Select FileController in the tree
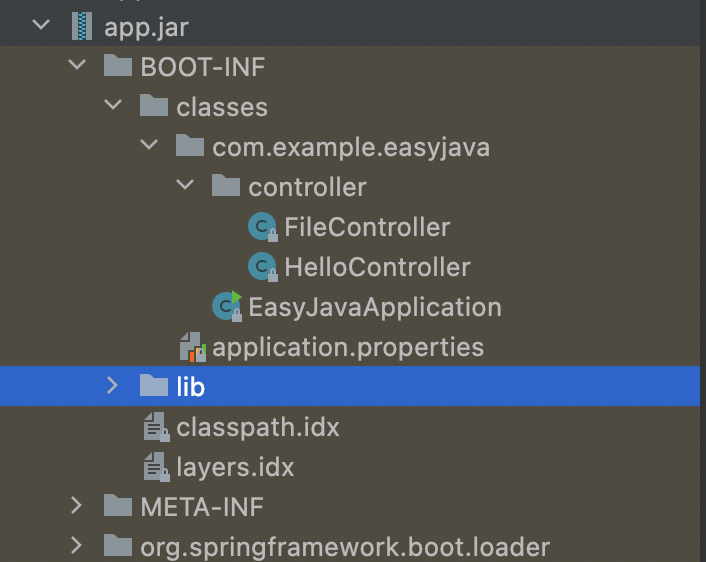 [x=367, y=227]
